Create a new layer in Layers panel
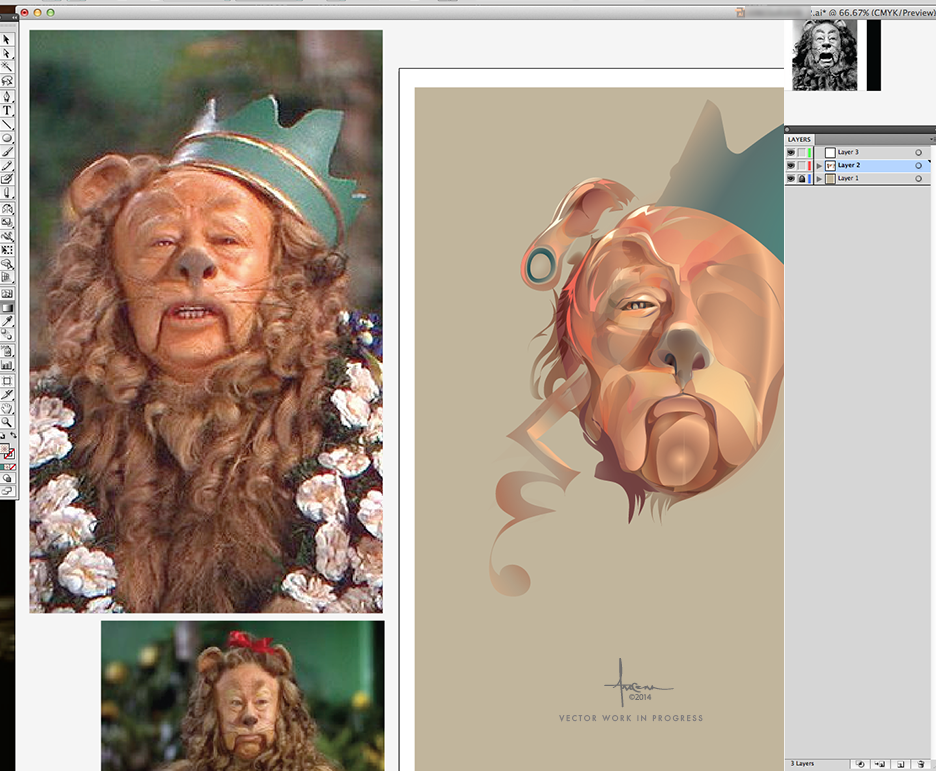Screen dimensions: 936x771 (x=900, y=764)
